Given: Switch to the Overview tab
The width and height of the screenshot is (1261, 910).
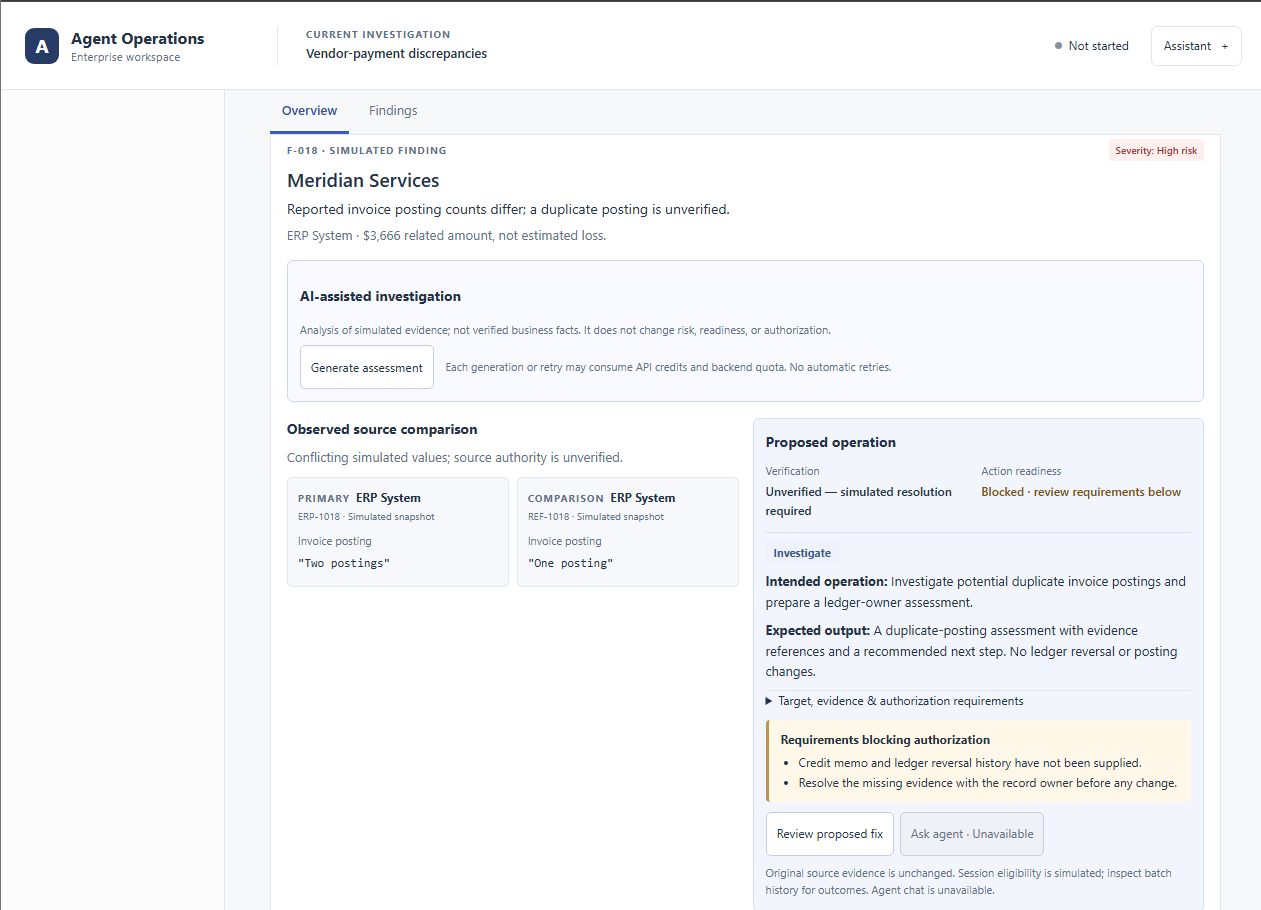Looking at the screenshot, I should point(310,111).
